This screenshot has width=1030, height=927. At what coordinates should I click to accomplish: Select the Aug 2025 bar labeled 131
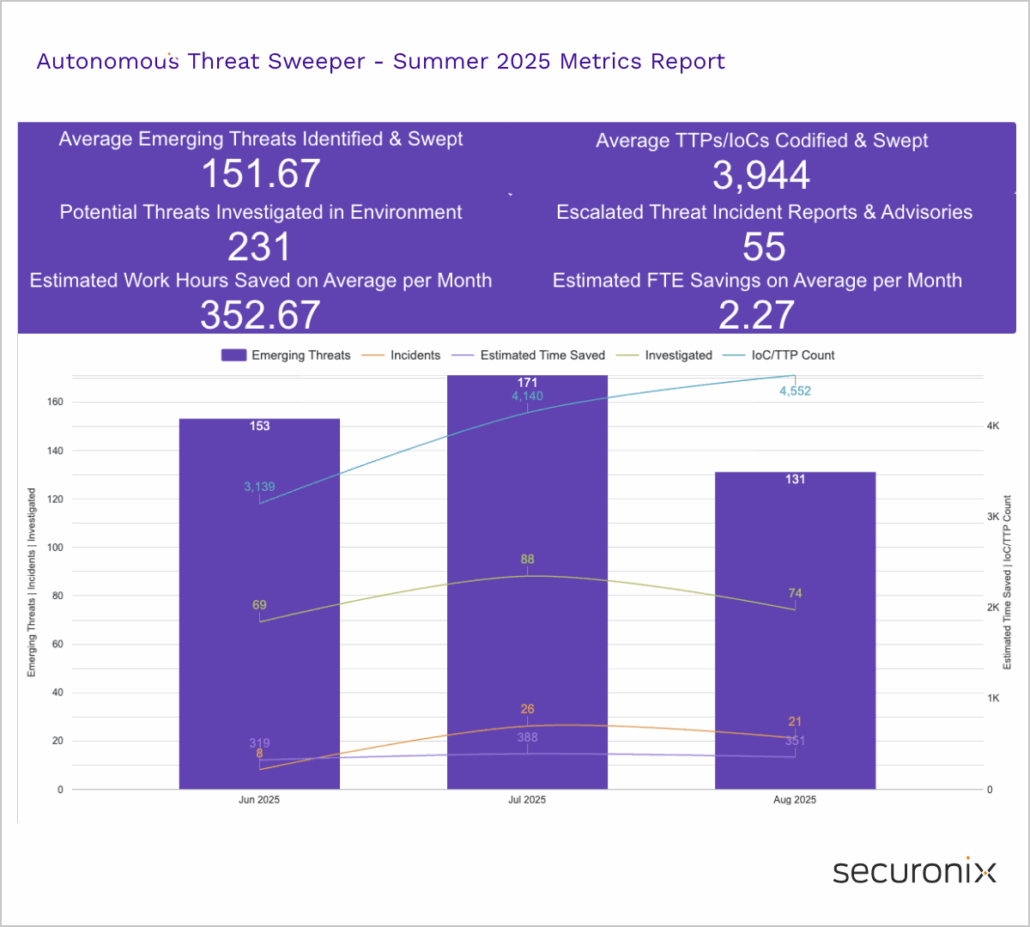pyautogui.click(x=795, y=630)
